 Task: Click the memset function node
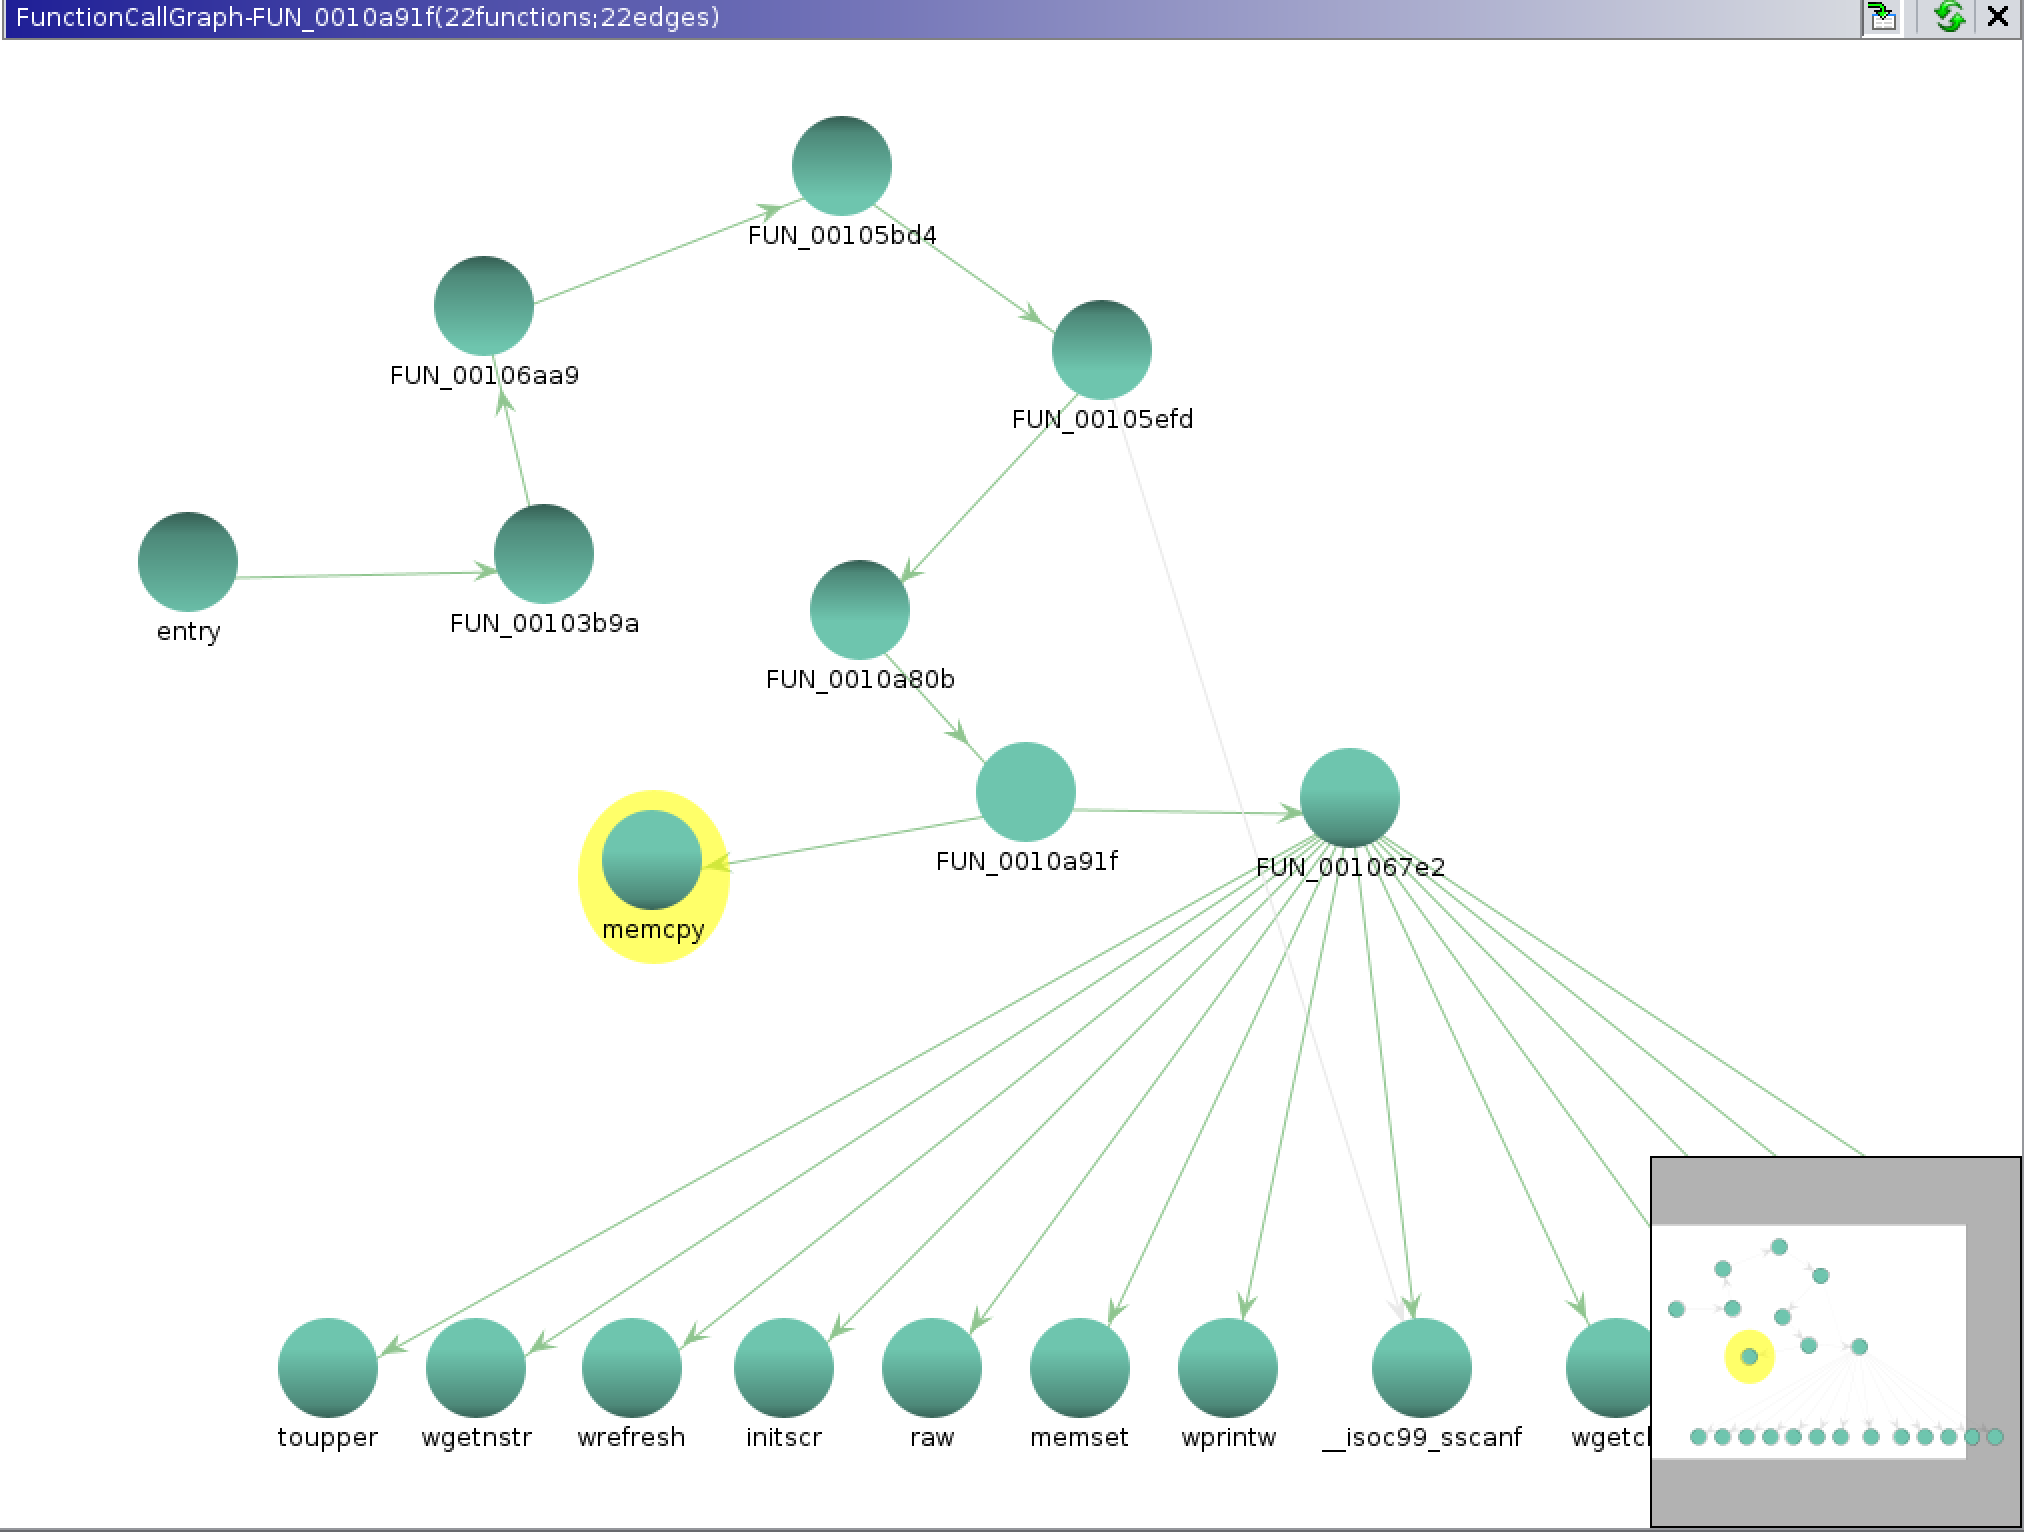click(1080, 1368)
